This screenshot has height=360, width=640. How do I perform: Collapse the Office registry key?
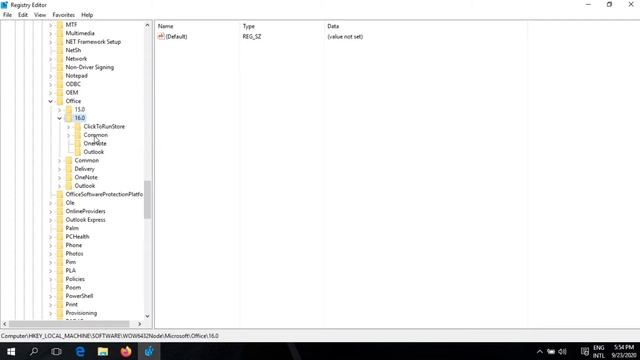coord(51,101)
